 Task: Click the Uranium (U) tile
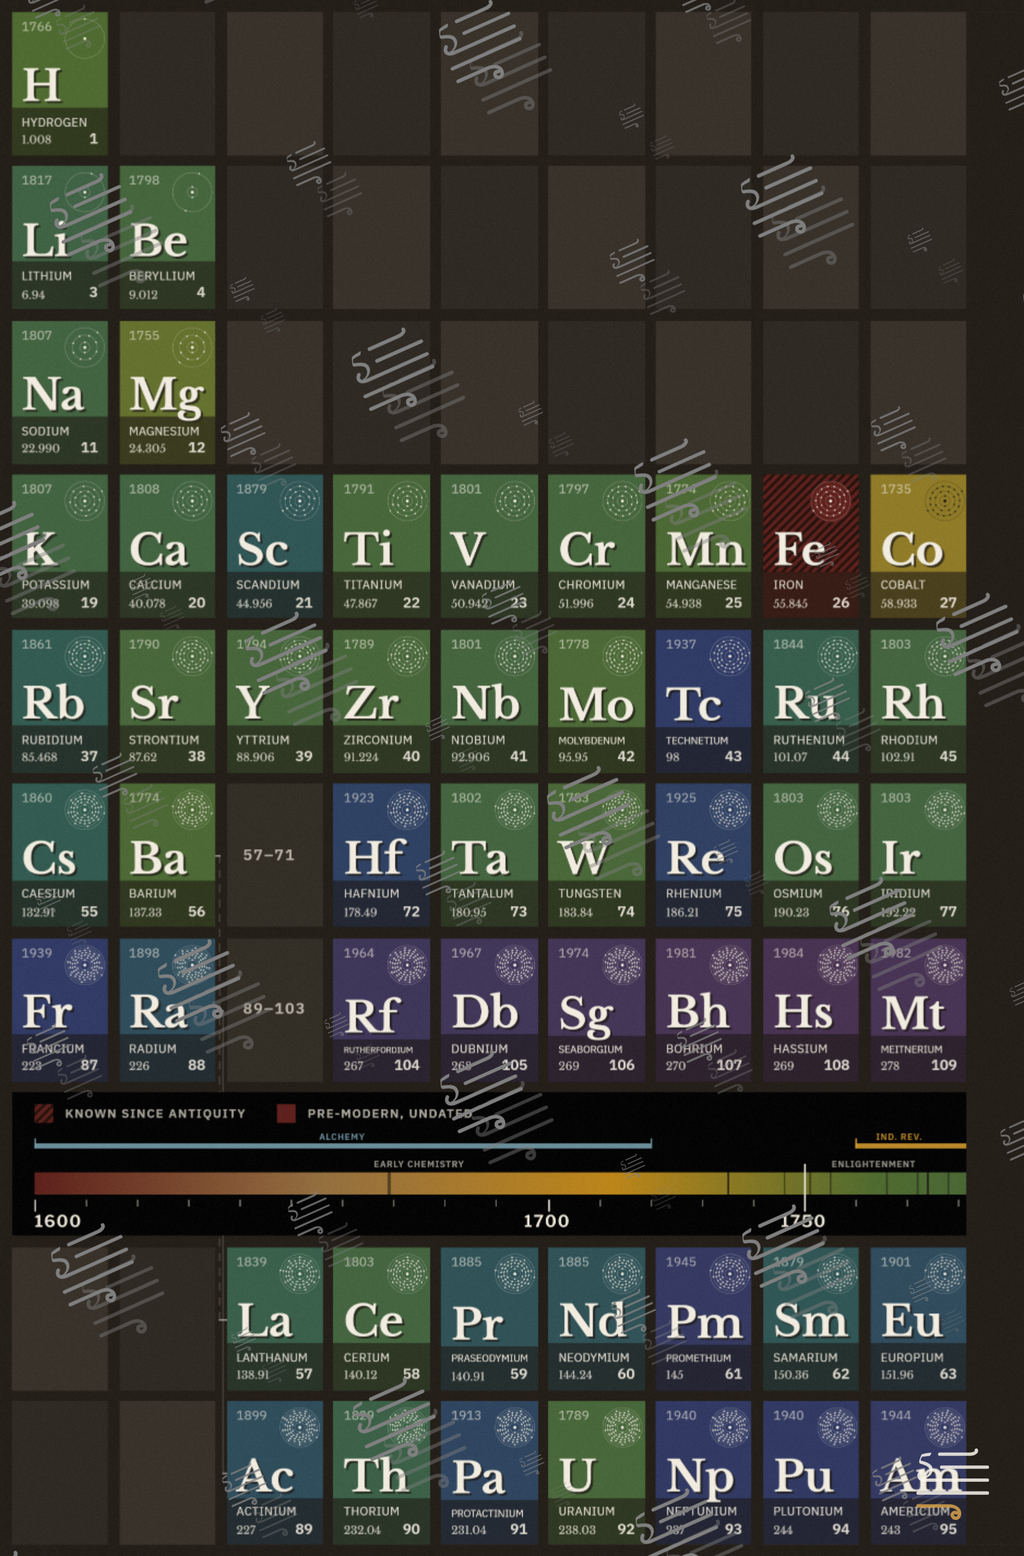[596, 1473]
